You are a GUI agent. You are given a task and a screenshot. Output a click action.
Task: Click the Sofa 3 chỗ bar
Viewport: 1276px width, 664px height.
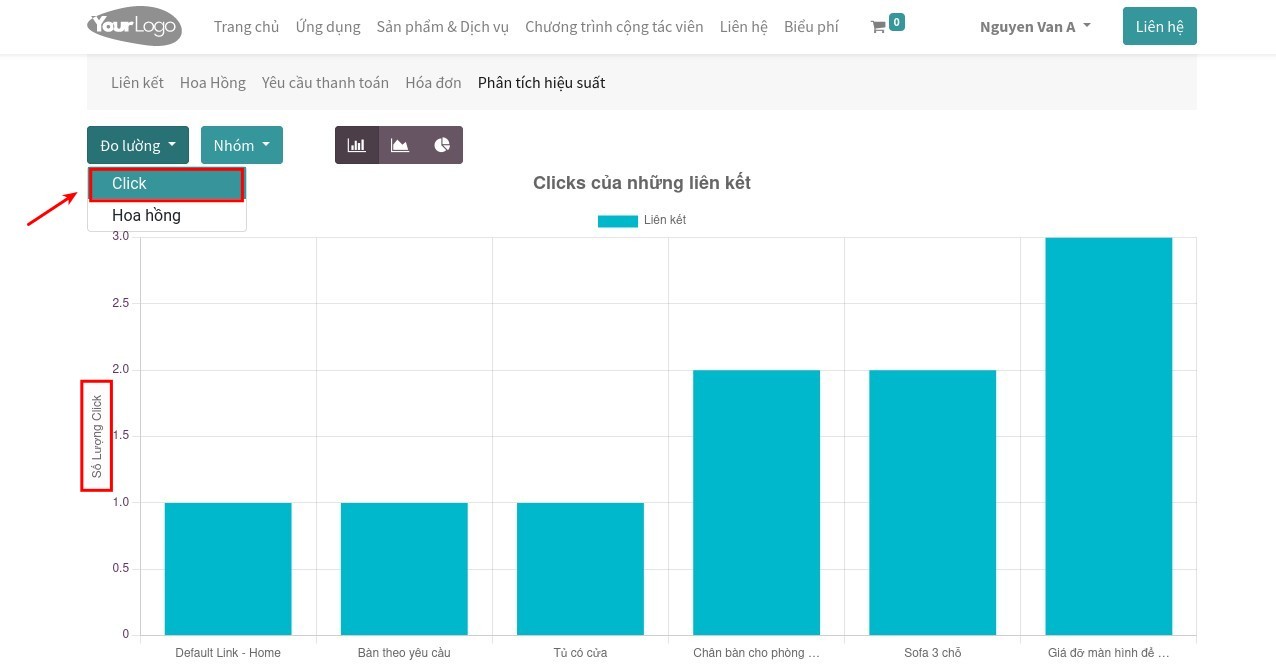(x=932, y=502)
